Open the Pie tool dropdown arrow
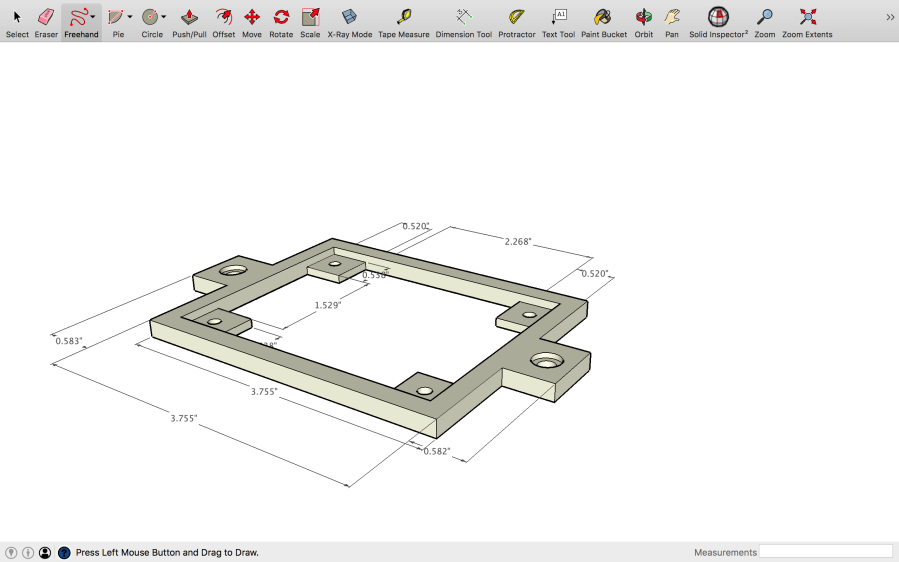The height and width of the screenshot is (562, 899). (x=130, y=17)
